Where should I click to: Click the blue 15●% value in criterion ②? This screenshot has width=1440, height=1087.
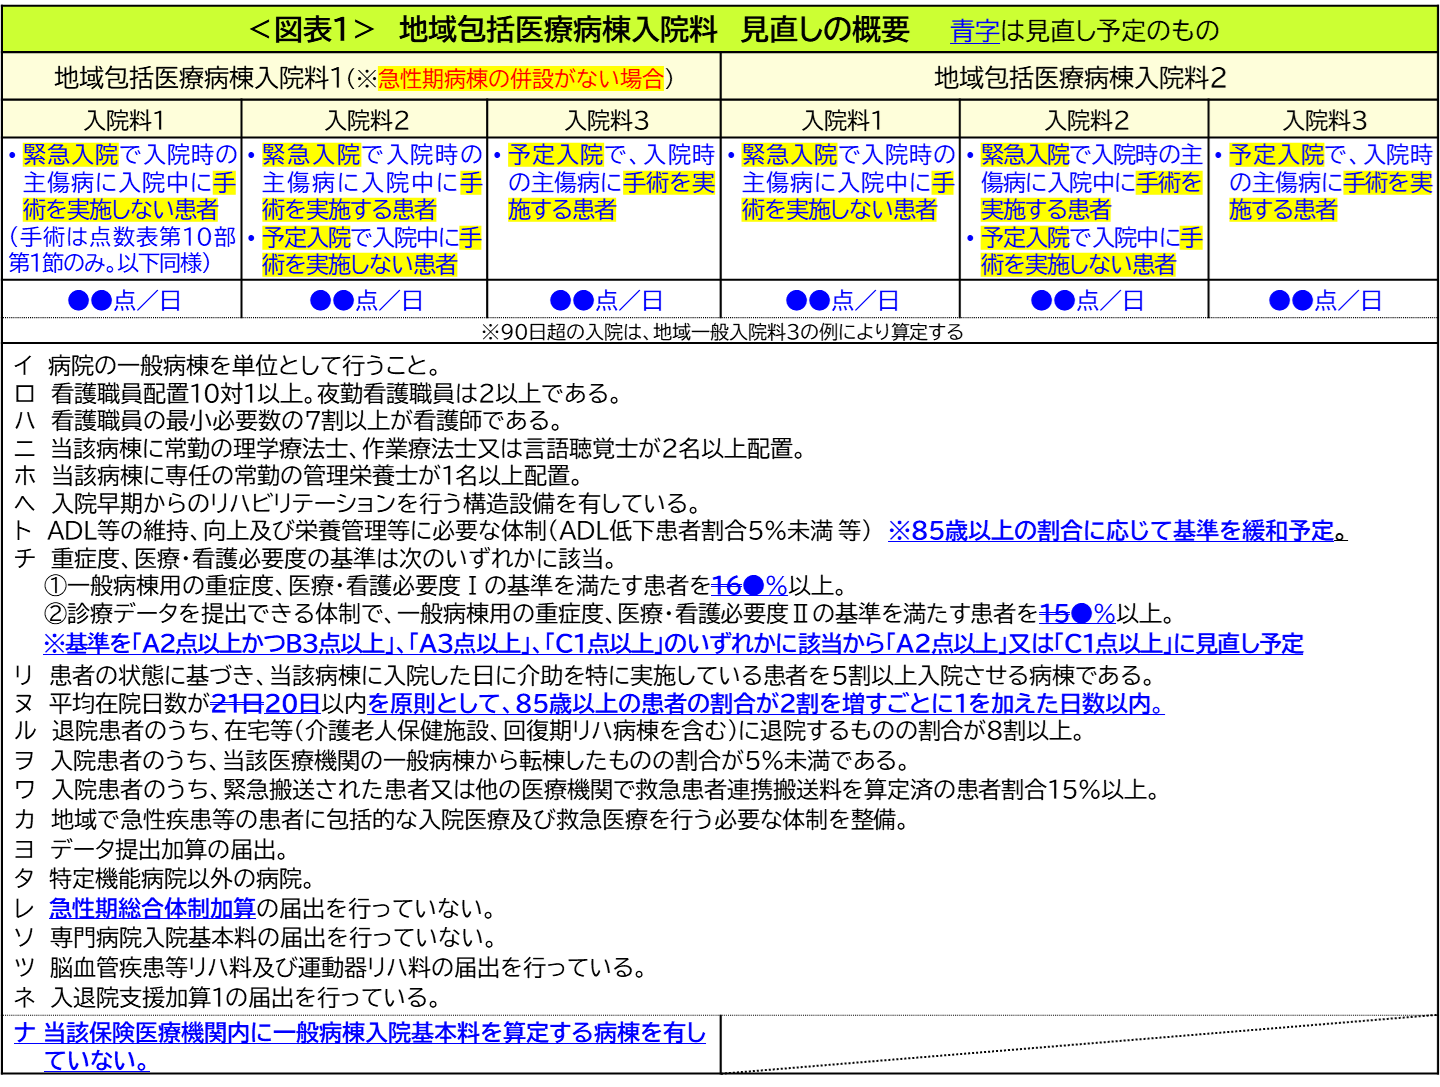[1077, 614]
